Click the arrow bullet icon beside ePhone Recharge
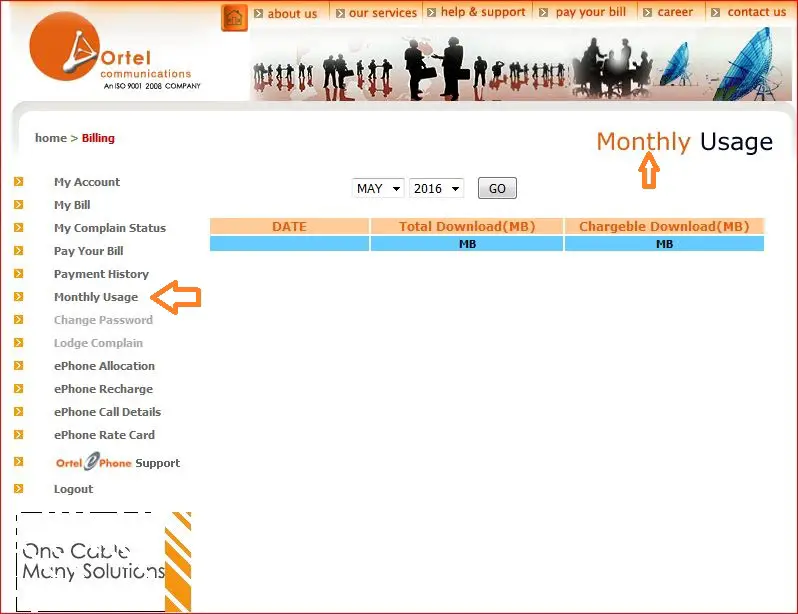Screen dimensions: 798x614 coord(18,389)
